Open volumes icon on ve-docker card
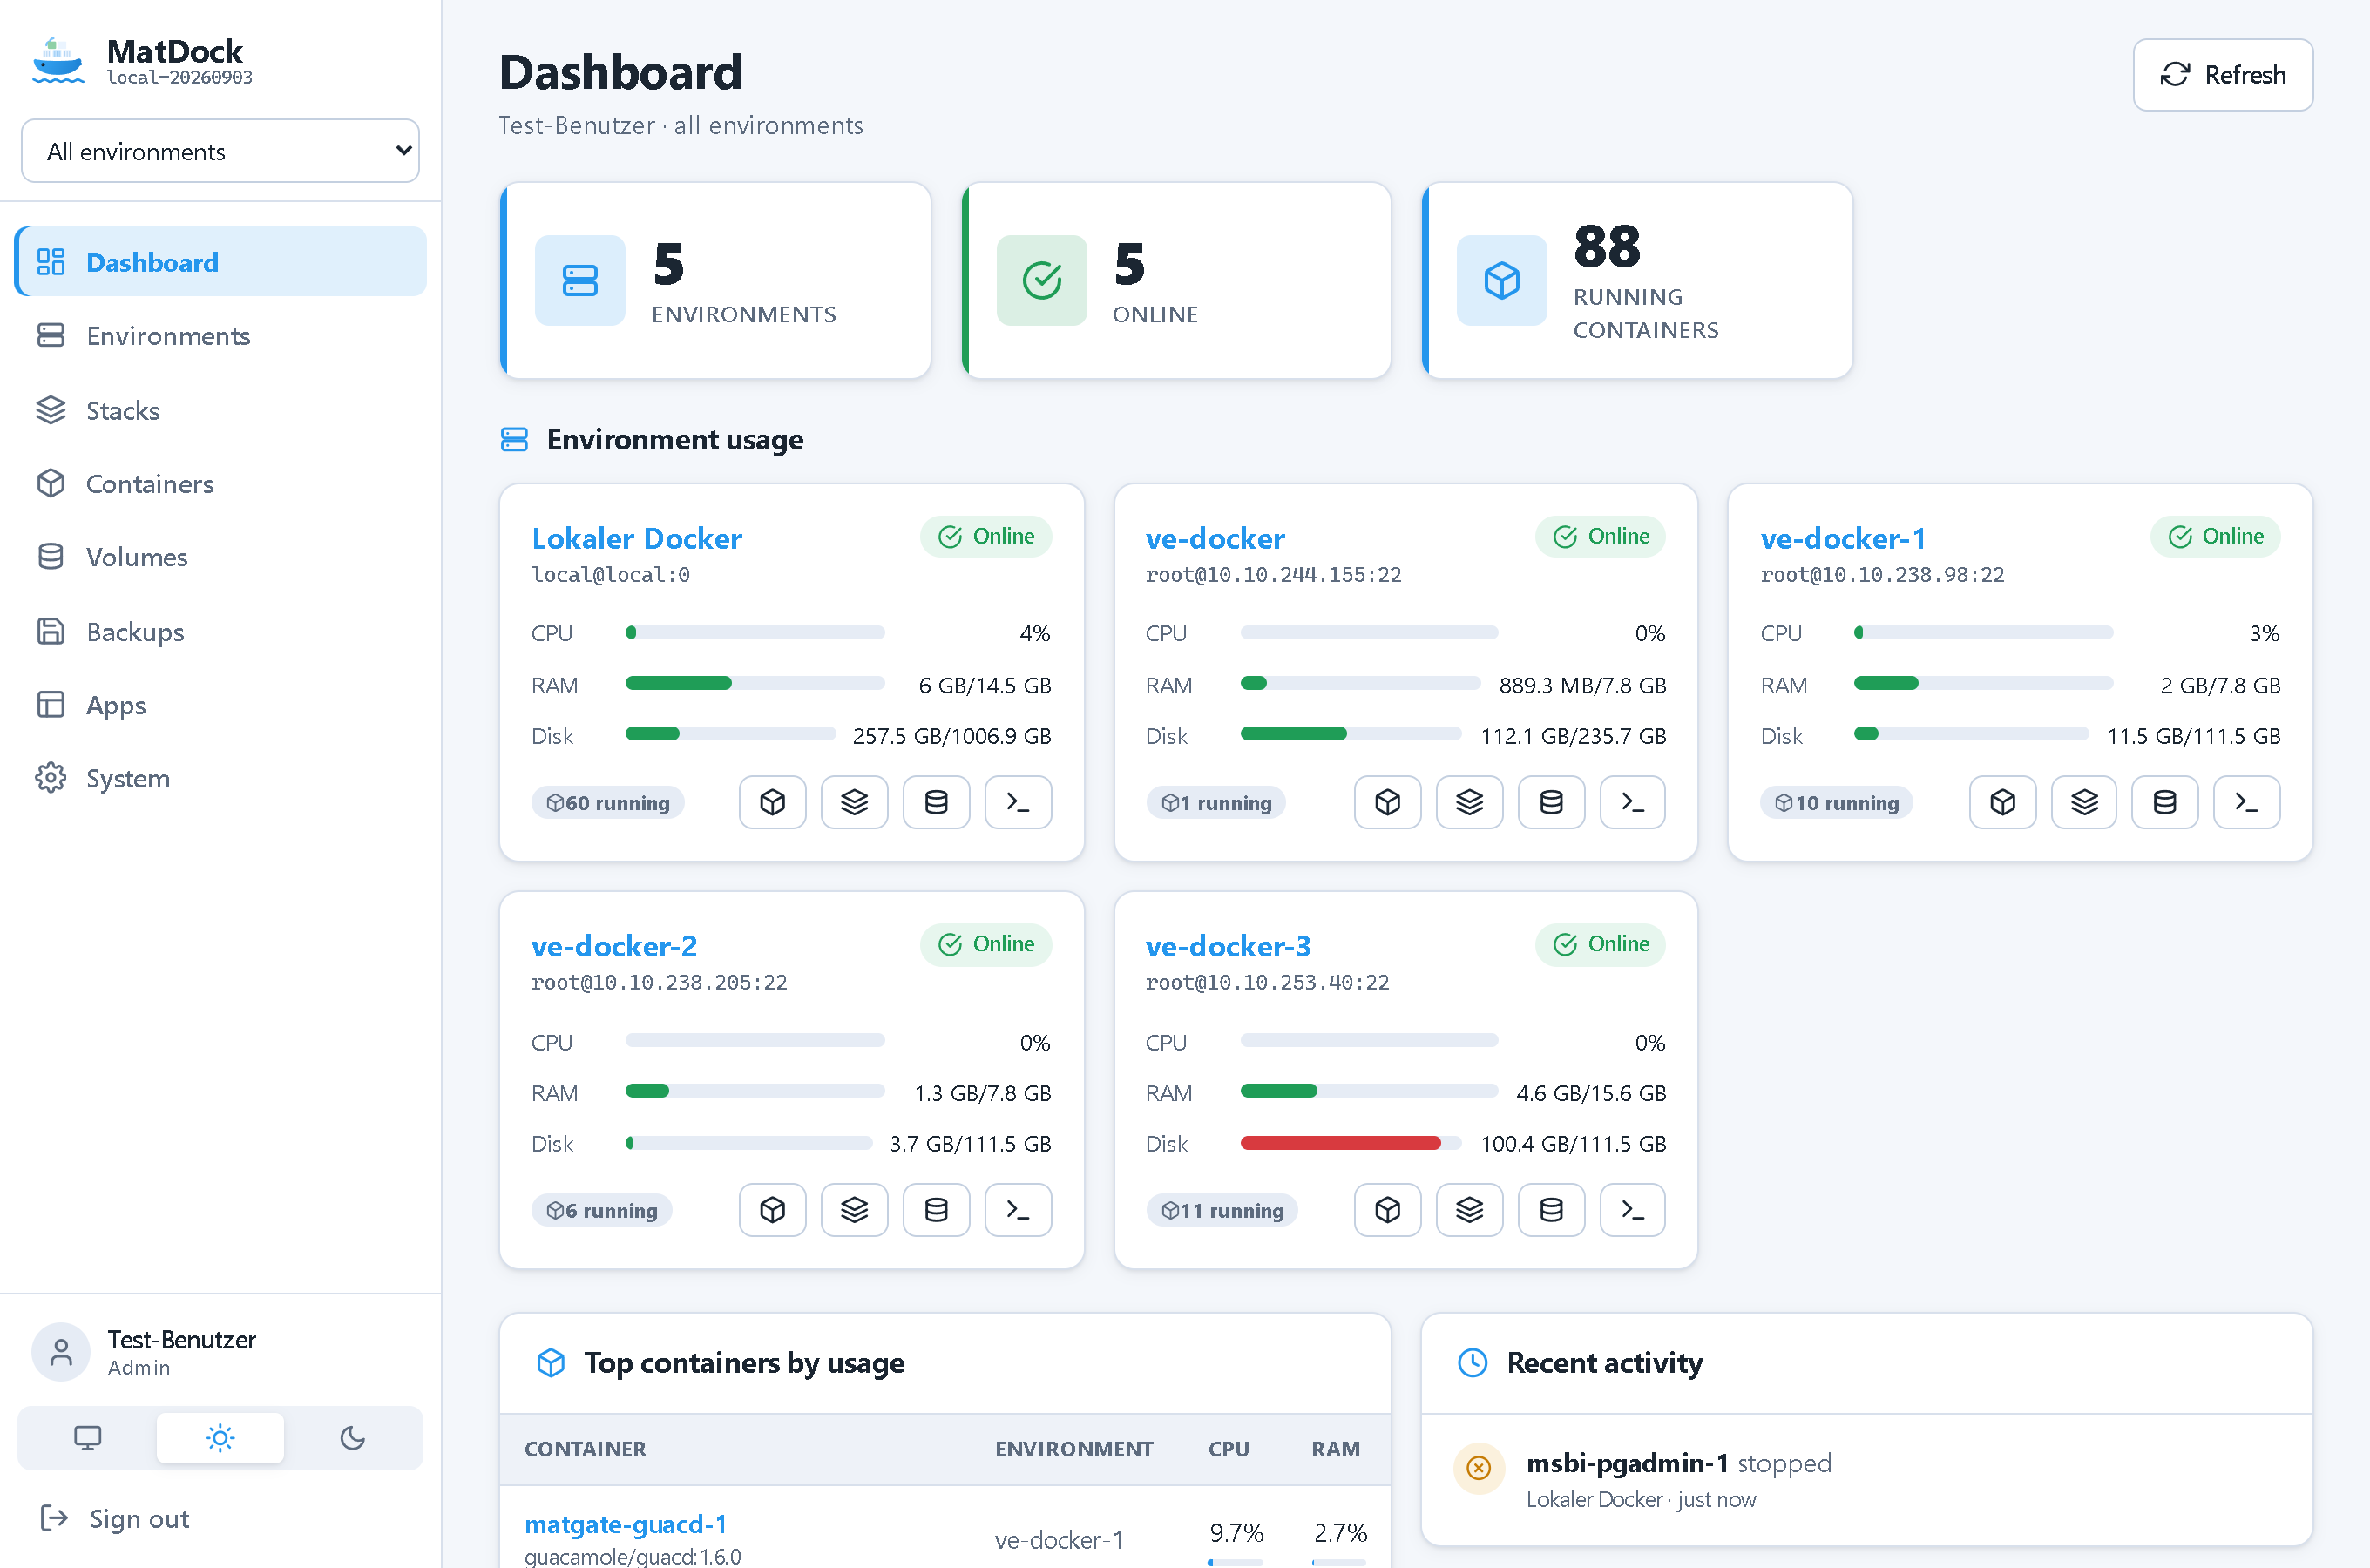Screen dimensions: 2370x1568 coord(1551,802)
